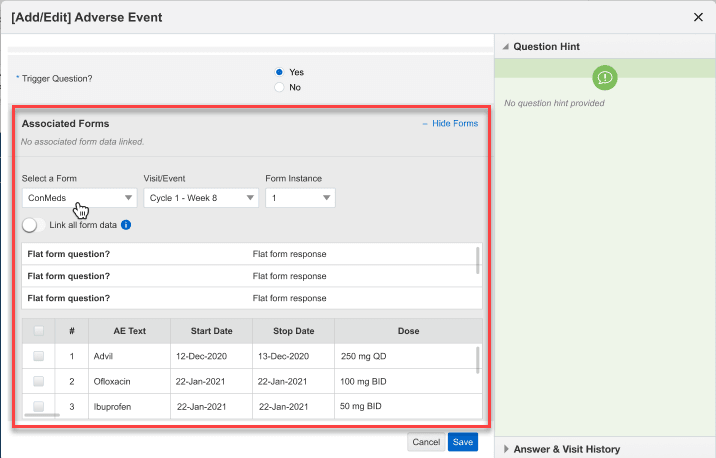The height and width of the screenshot is (458, 716).
Task: Click the 13-Dec-2020 stop date cell
Action: pos(294,356)
